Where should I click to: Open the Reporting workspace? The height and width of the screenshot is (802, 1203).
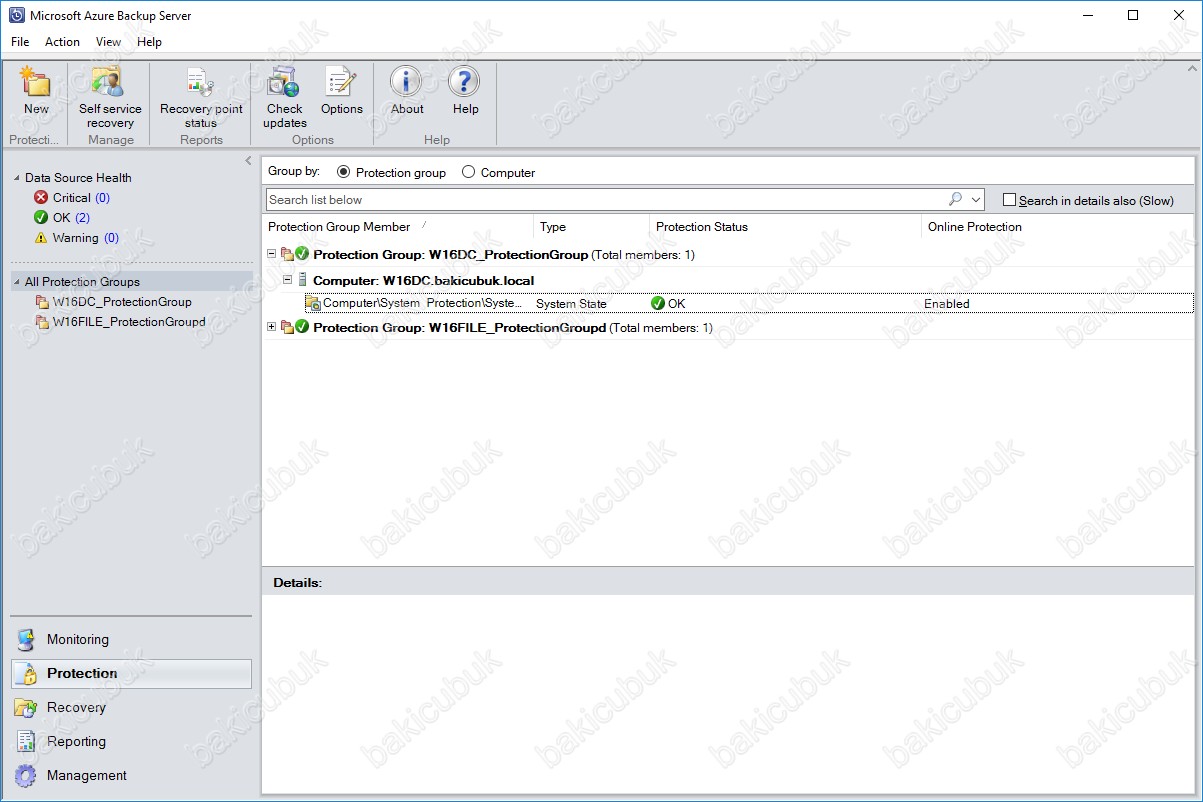(x=131, y=742)
